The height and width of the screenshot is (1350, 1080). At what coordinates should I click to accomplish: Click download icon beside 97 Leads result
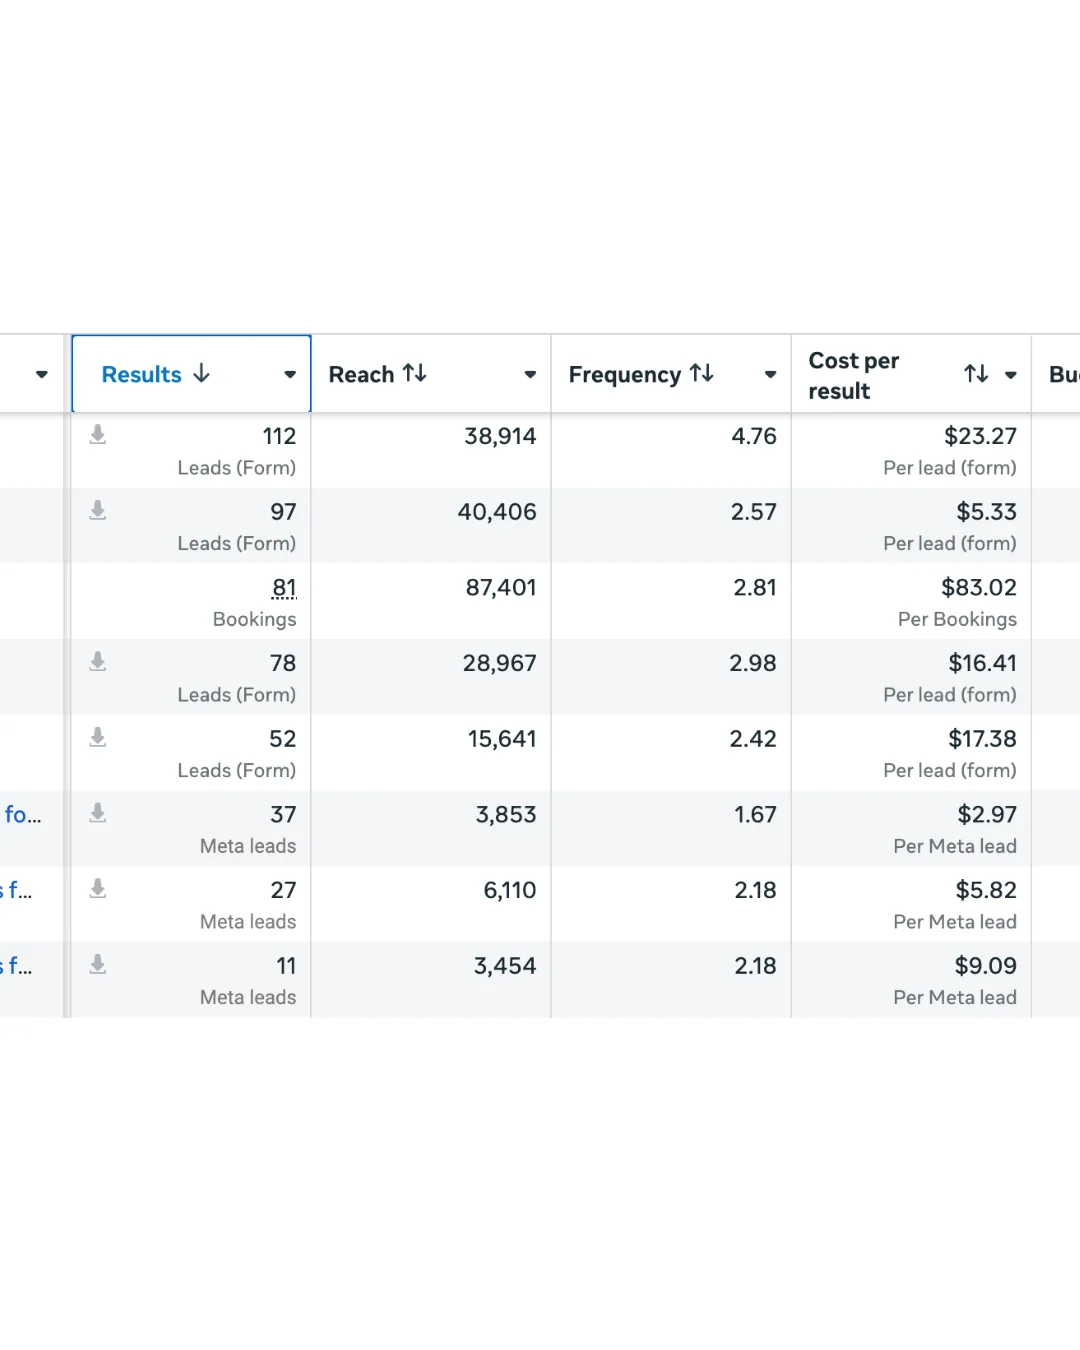(98, 510)
